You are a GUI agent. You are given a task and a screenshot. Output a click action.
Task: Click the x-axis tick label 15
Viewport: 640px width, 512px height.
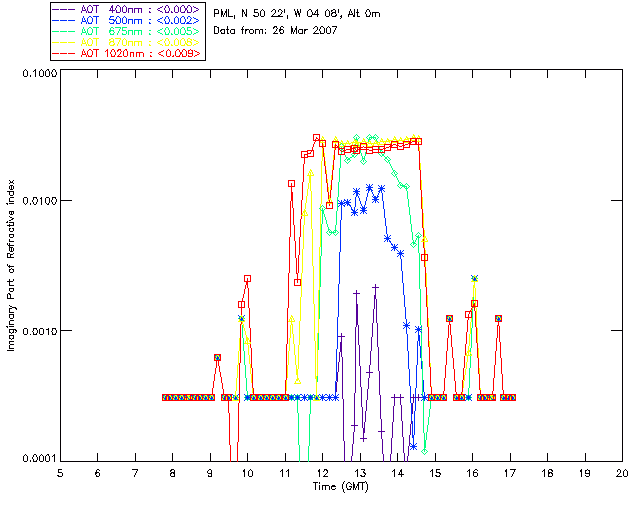[435, 473]
